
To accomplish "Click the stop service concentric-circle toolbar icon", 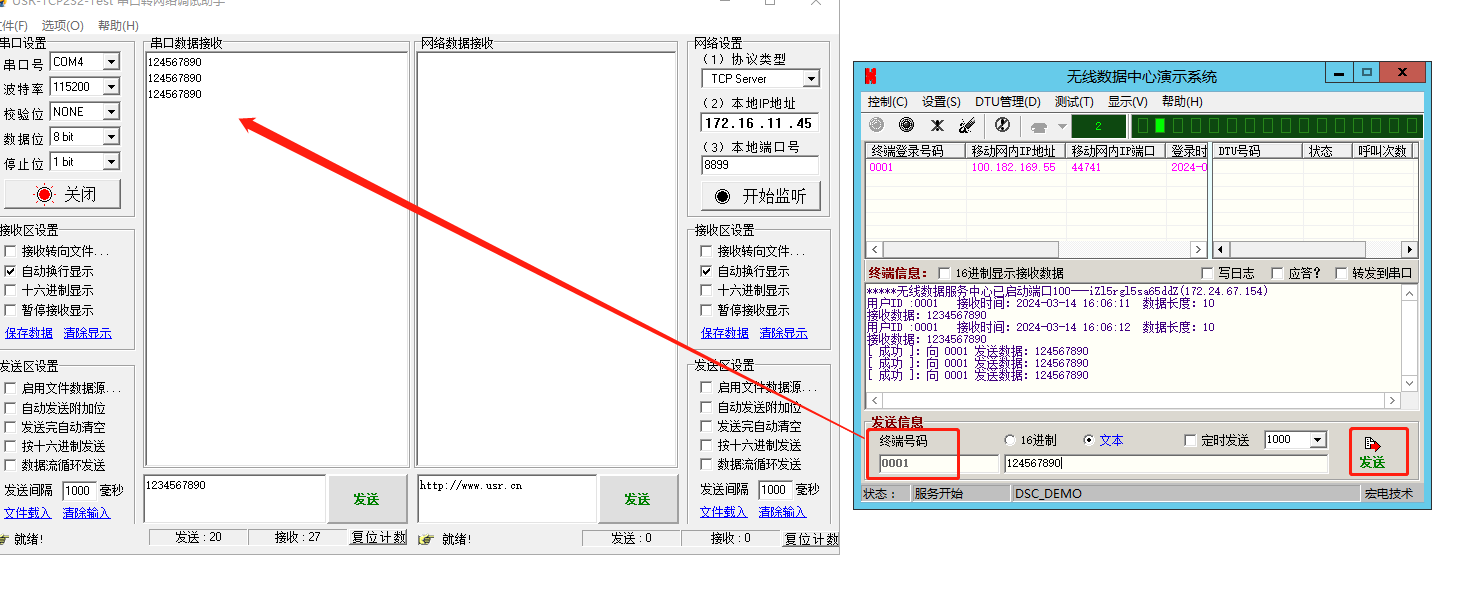I will pos(906,125).
